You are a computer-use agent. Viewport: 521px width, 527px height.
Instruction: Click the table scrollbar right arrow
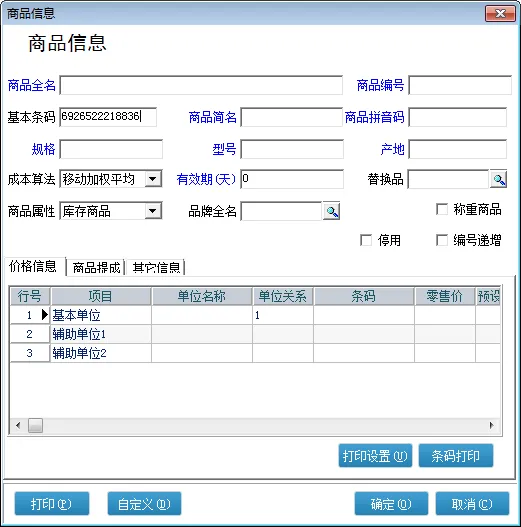click(491, 425)
